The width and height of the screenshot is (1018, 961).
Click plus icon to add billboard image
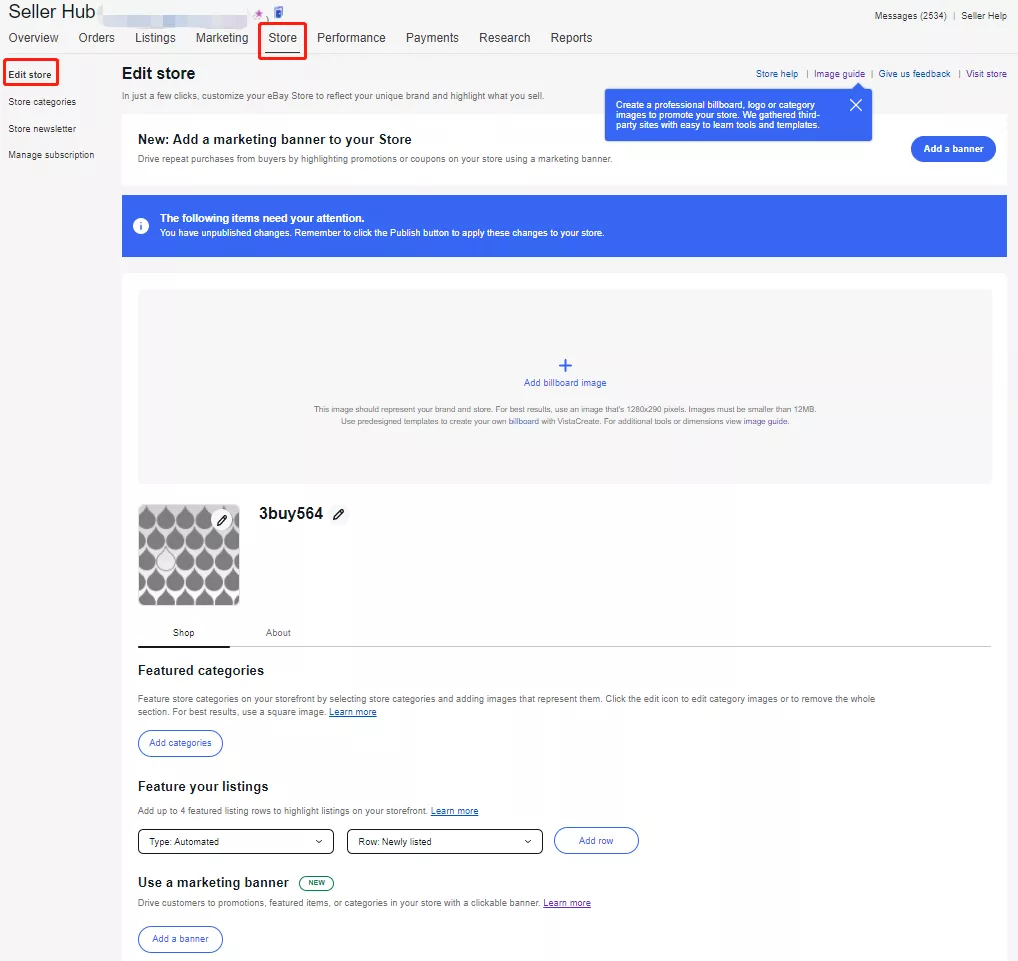point(565,366)
